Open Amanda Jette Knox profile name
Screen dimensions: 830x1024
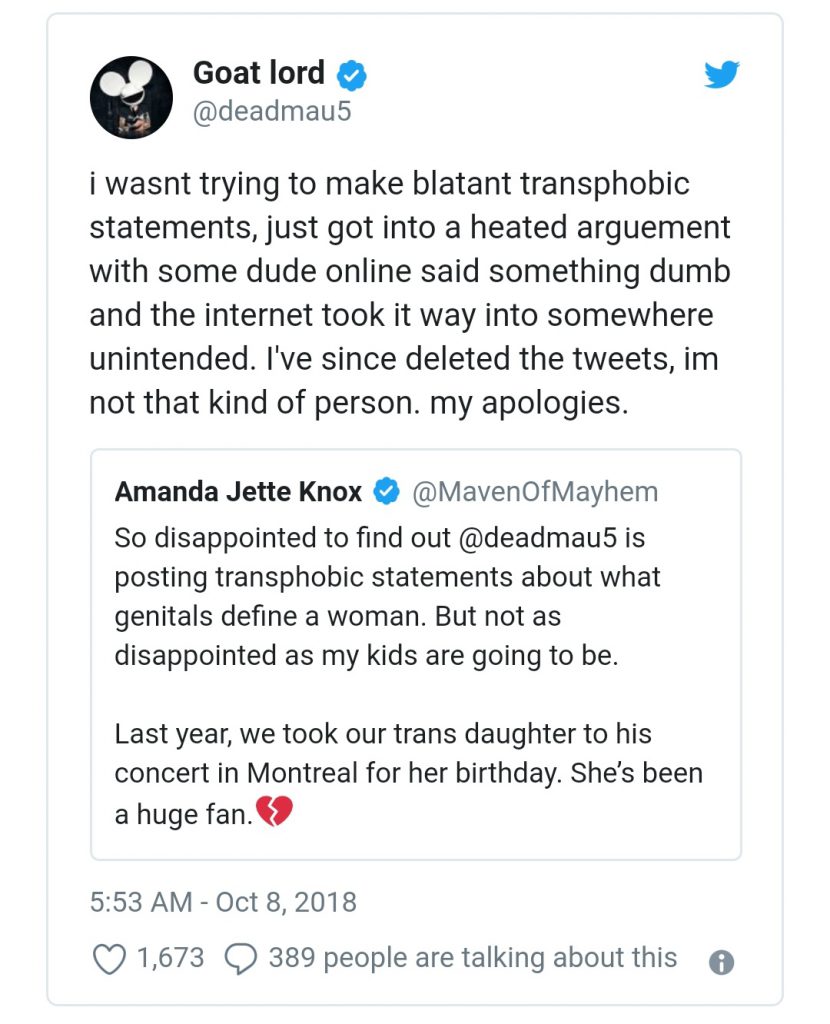click(x=238, y=491)
